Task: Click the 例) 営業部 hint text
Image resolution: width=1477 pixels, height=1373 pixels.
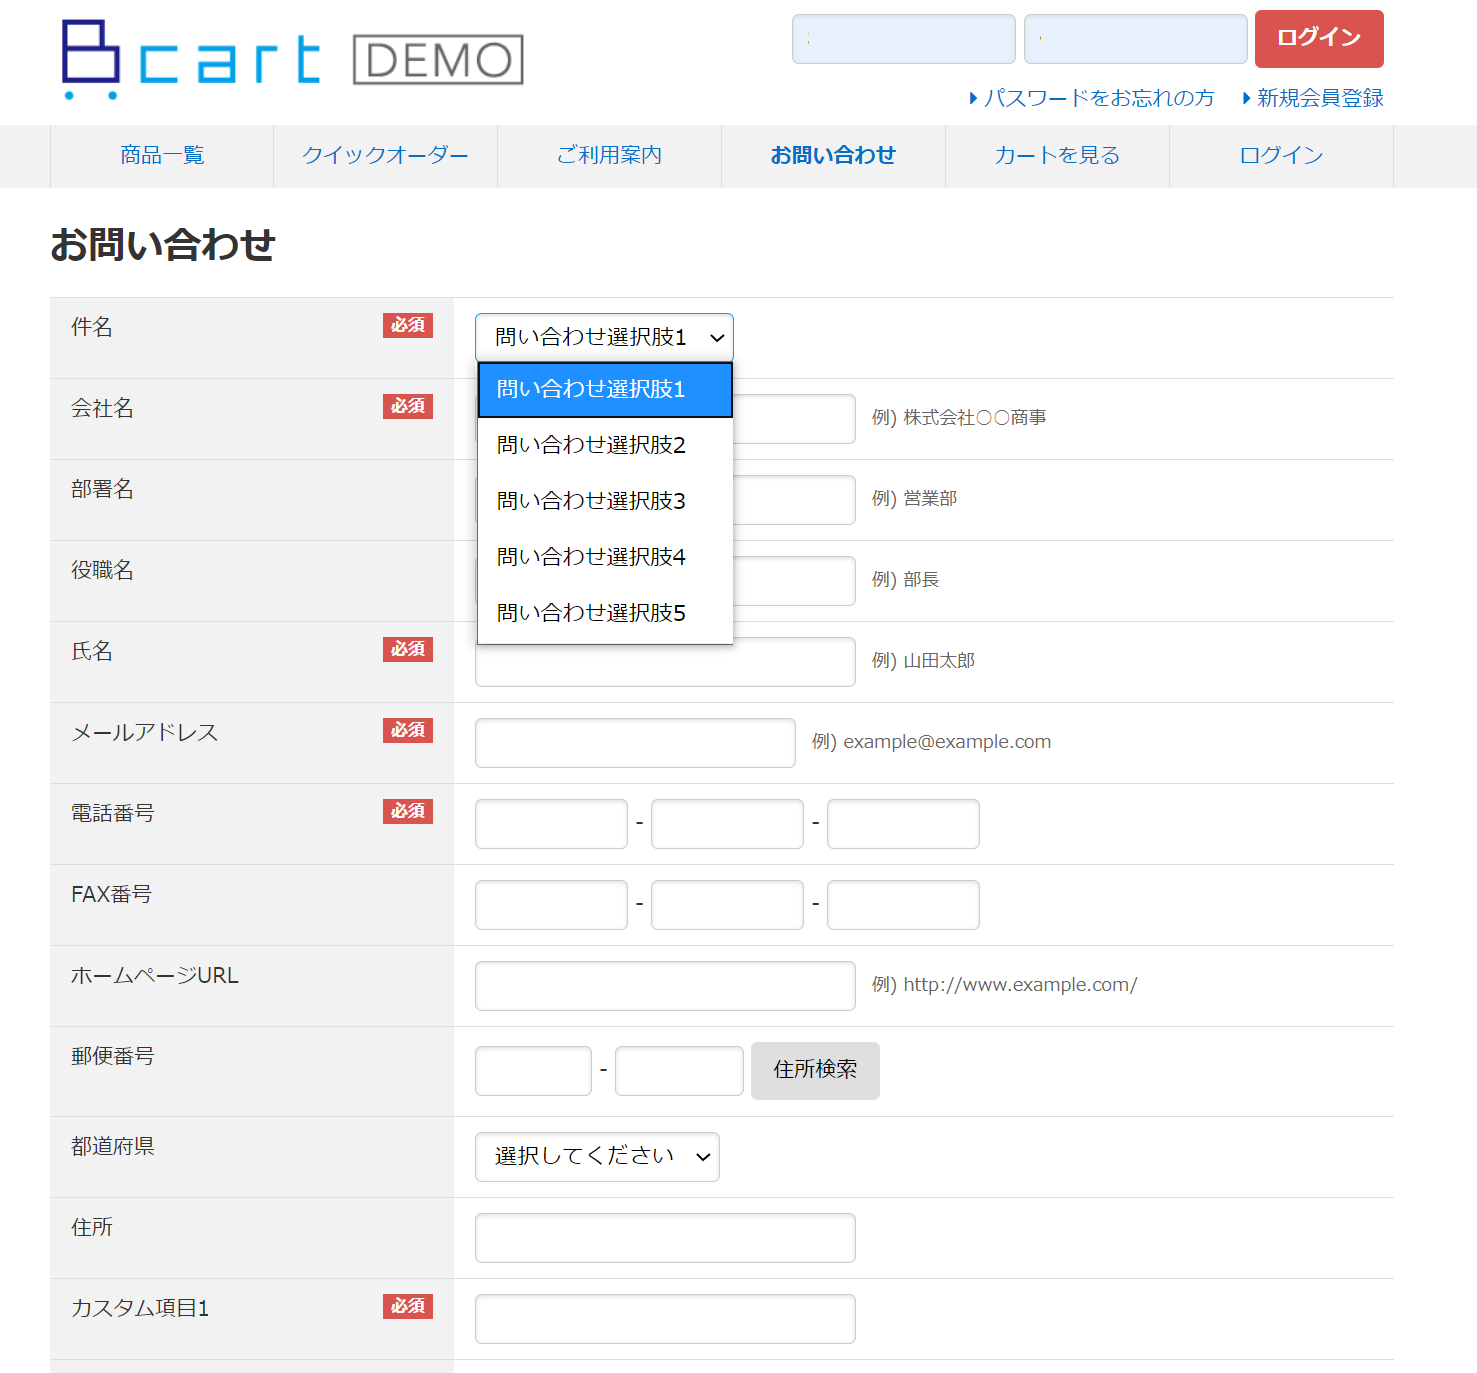Action: (x=914, y=499)
